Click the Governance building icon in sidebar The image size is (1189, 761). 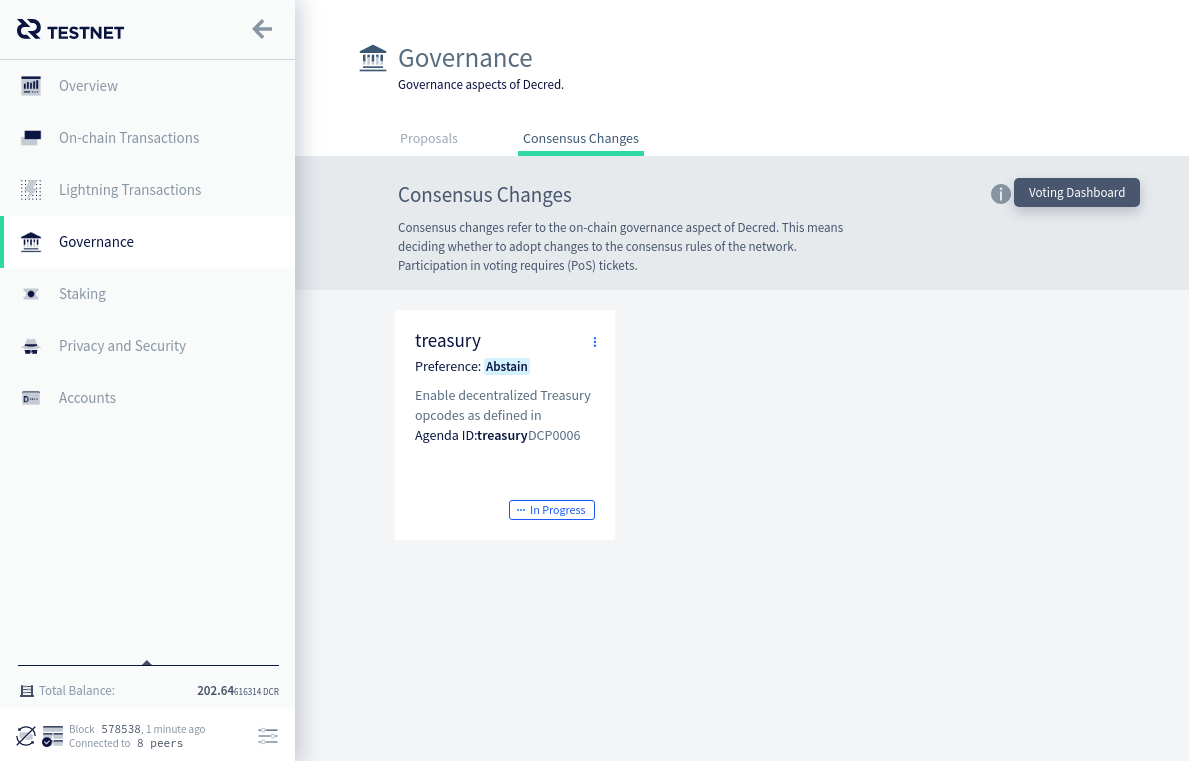coord(31,242)
